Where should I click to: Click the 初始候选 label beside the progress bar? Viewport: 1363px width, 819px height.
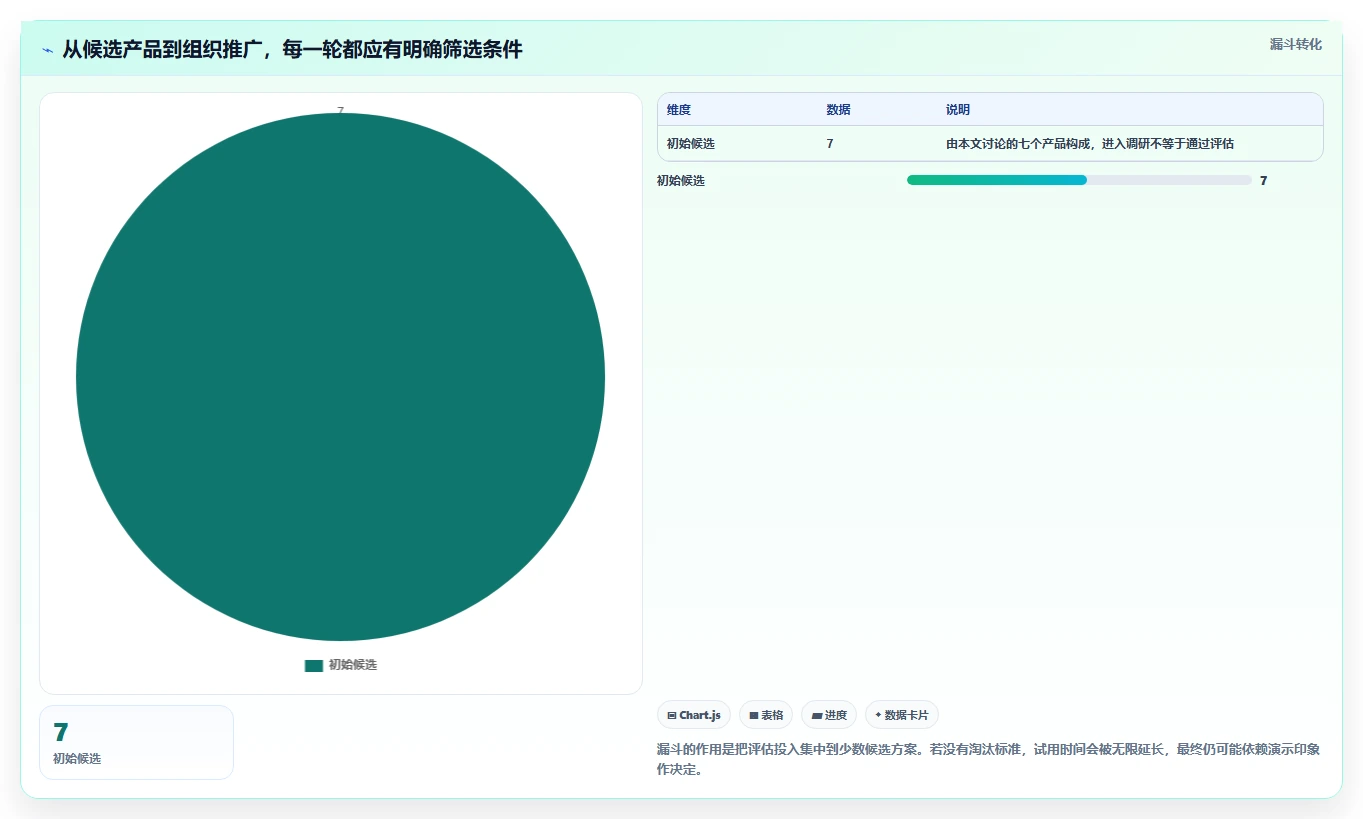pos(681,181)
